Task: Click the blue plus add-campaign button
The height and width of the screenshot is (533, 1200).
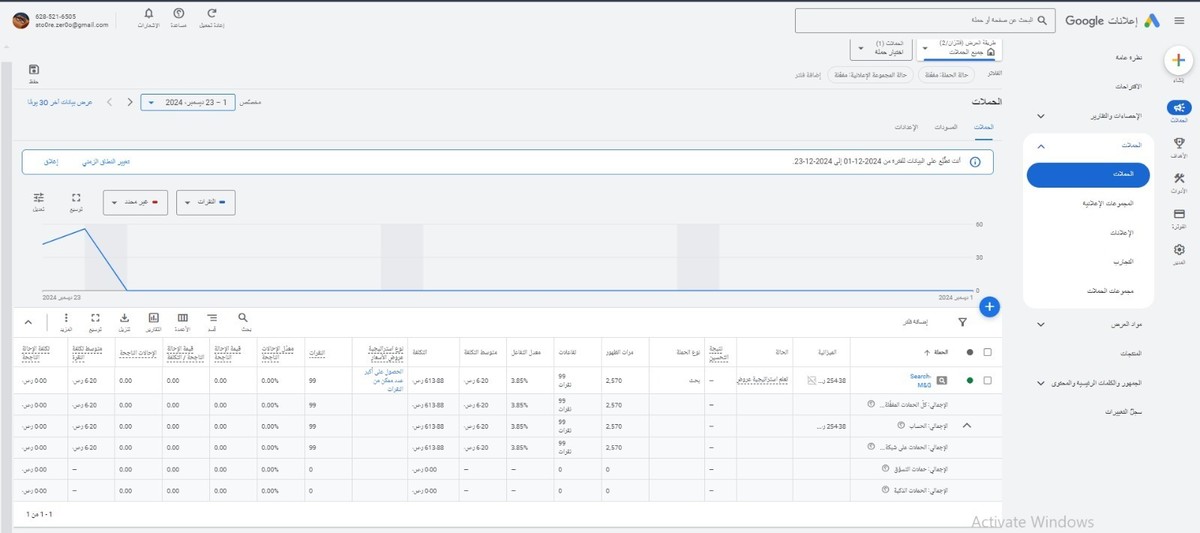Action: tap(989, 306)
